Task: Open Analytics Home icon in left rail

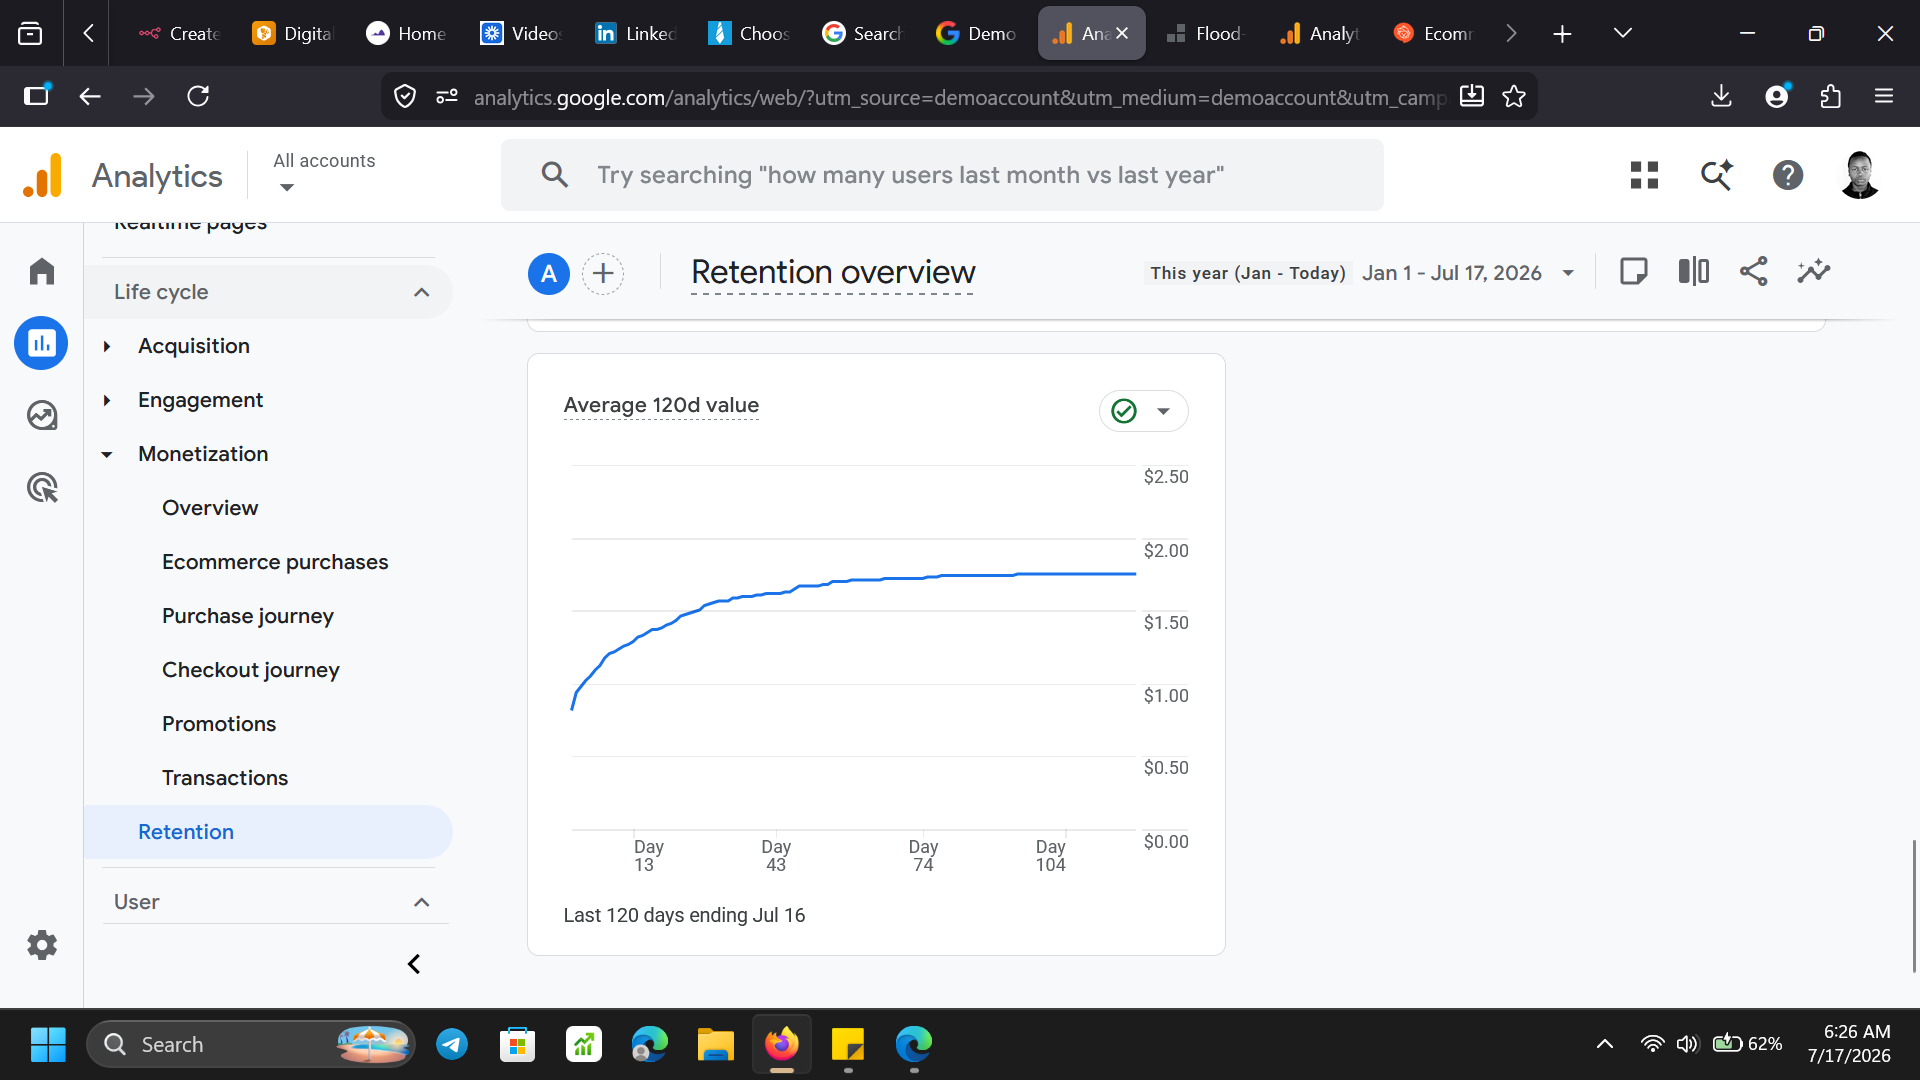Action: coord(41,271)
